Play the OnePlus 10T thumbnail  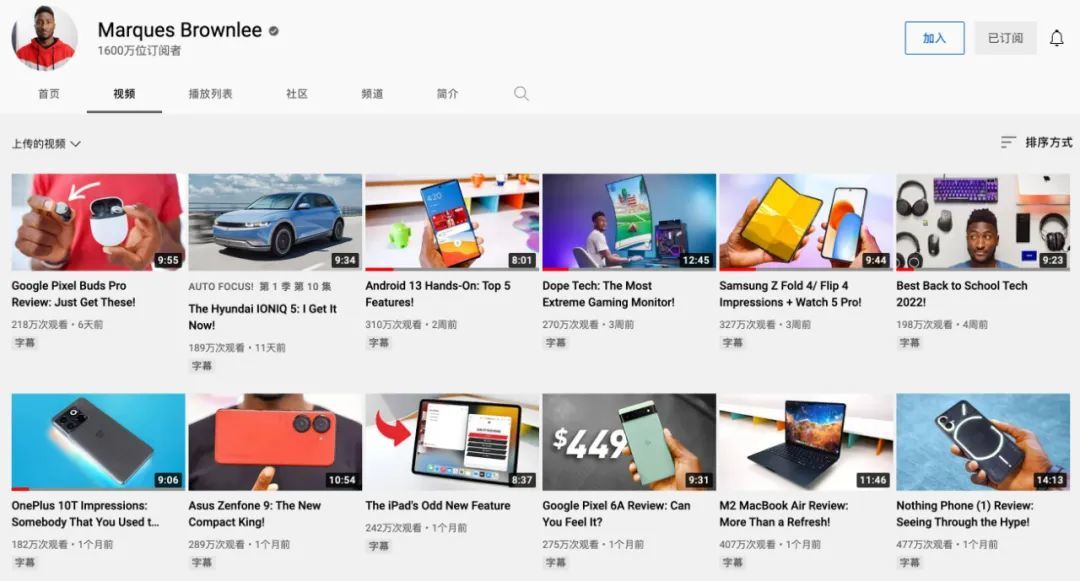click(98, 442)
